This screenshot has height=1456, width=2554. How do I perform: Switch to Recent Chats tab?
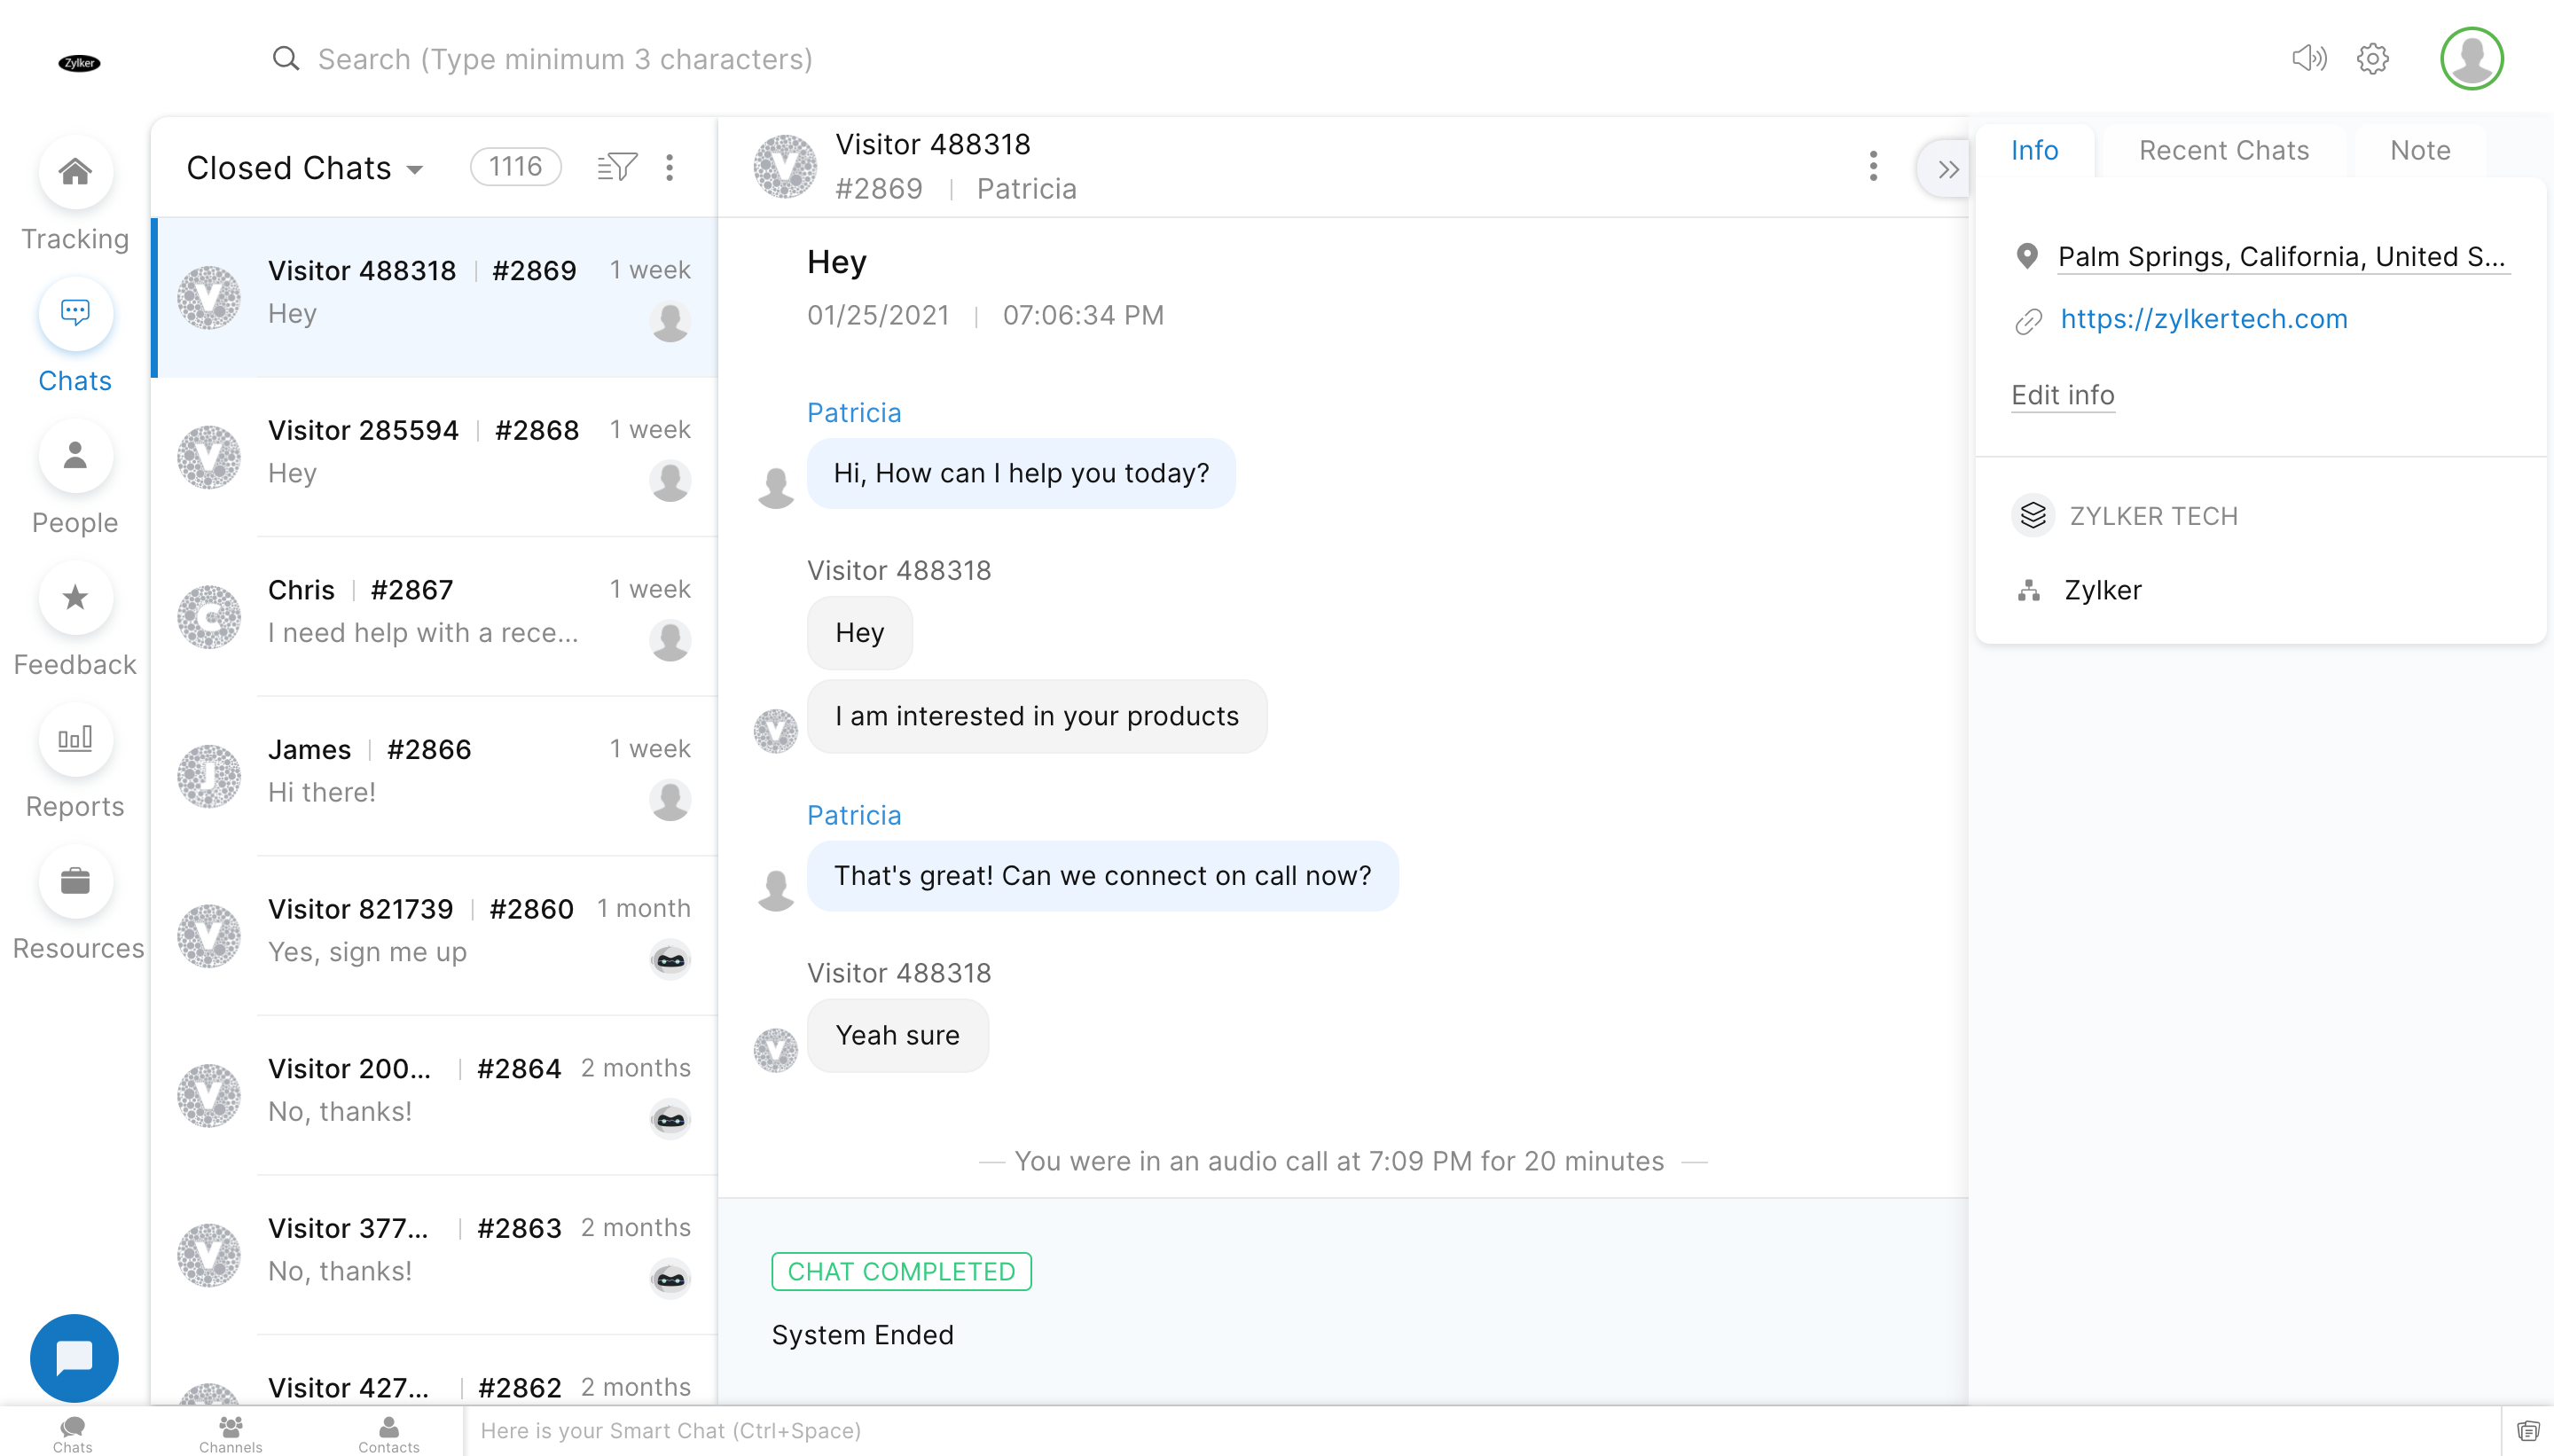(2223, 150)
